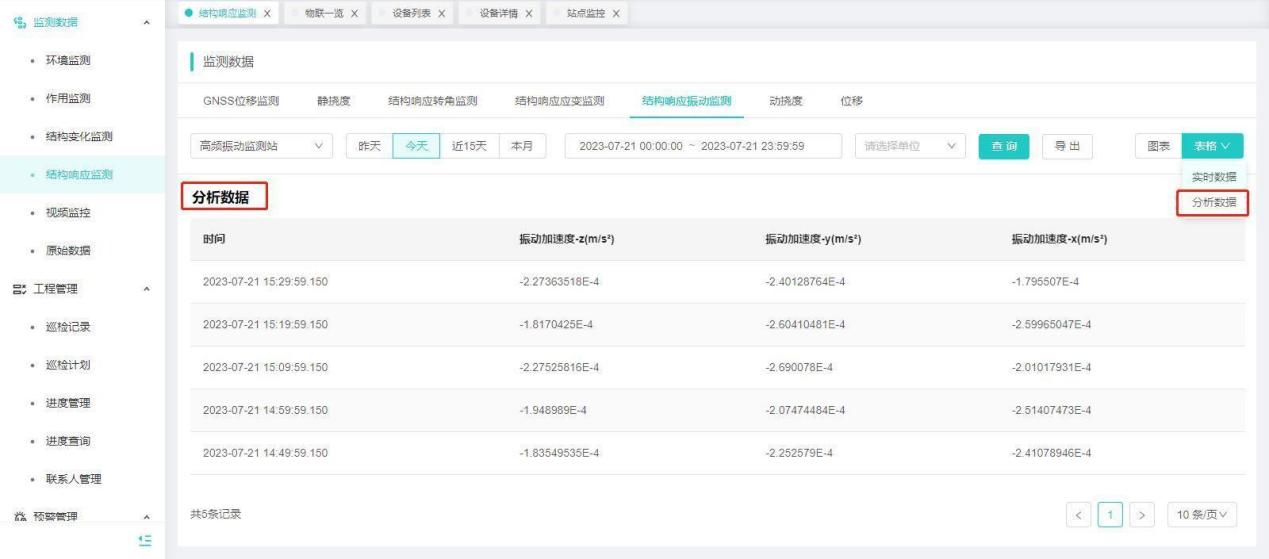The height and width of the screenshot is (559, 1269).
Task: Click the 导出 button
Action: pyautogui.click(x=1066, y=146)
